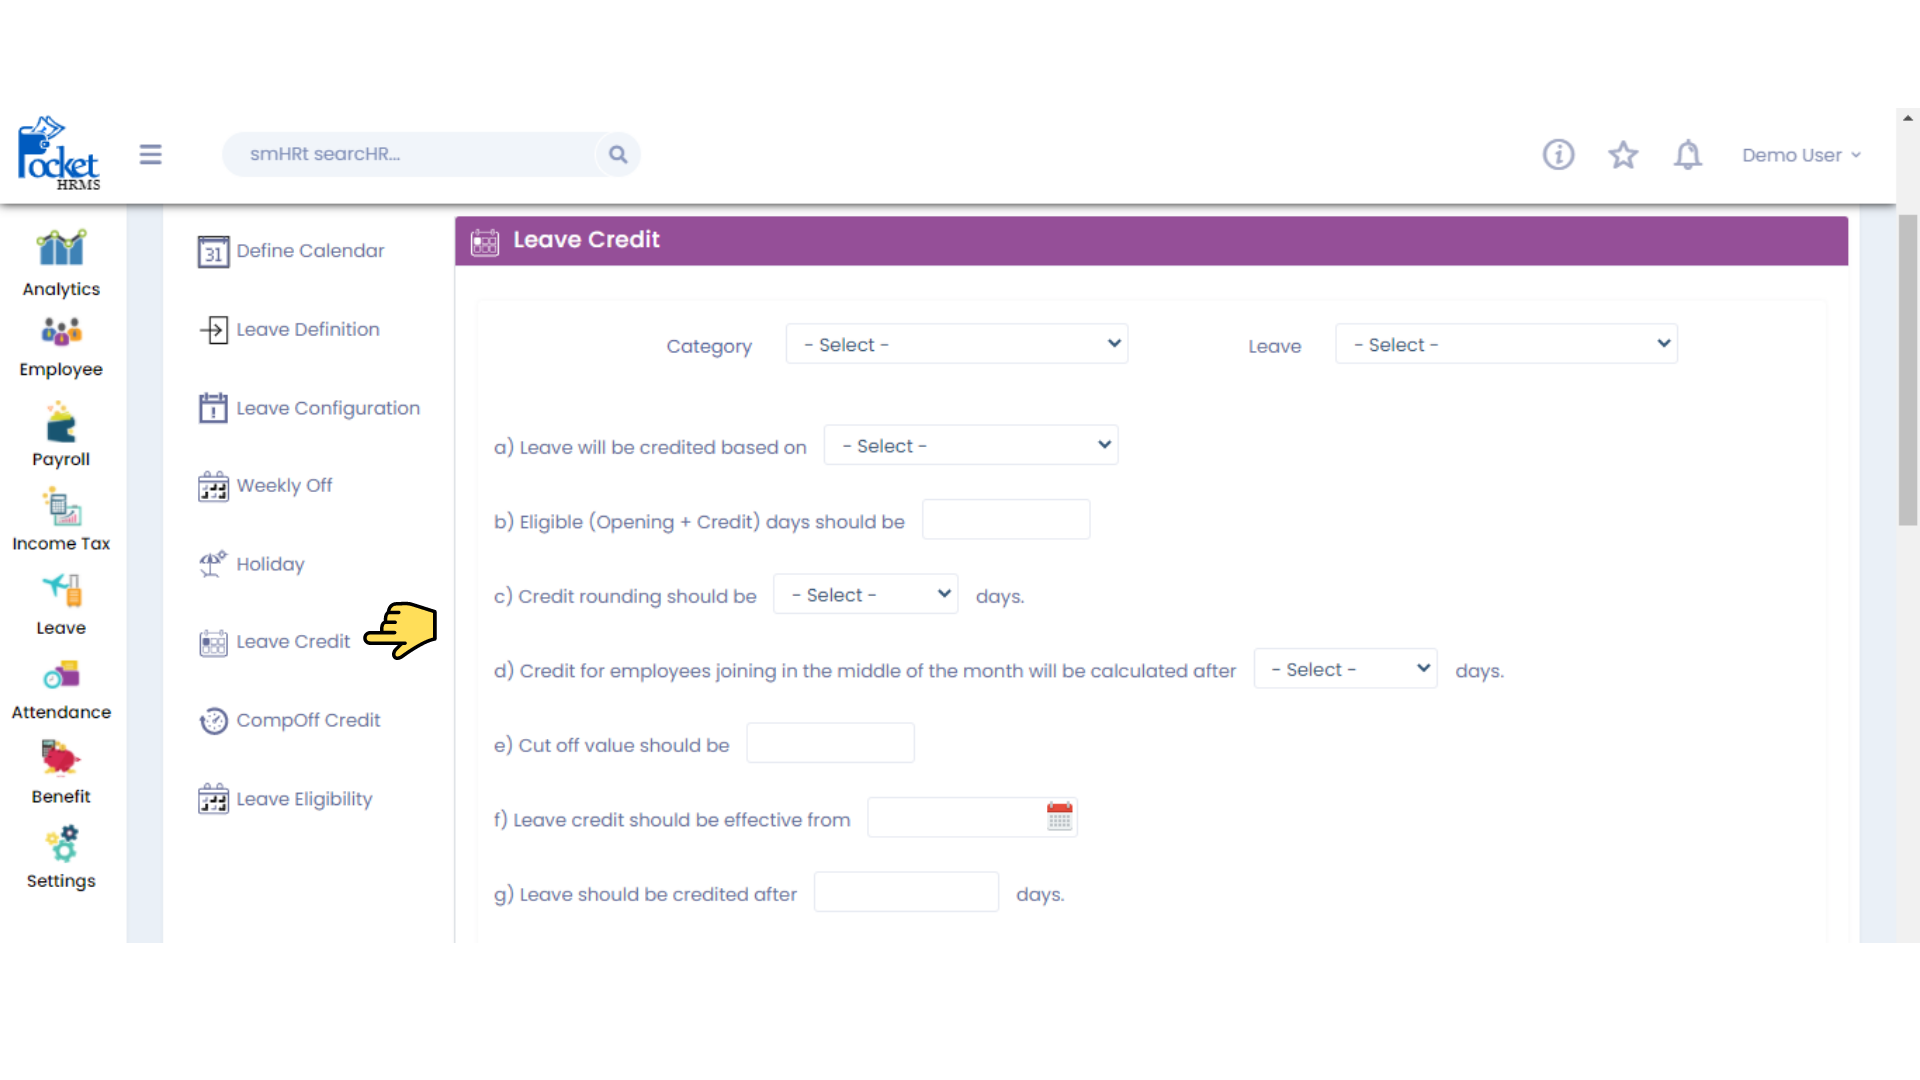Screen dimensions: 1920x1080
Task: Click the Pocket HRMS logo
Action: [58, 153]
